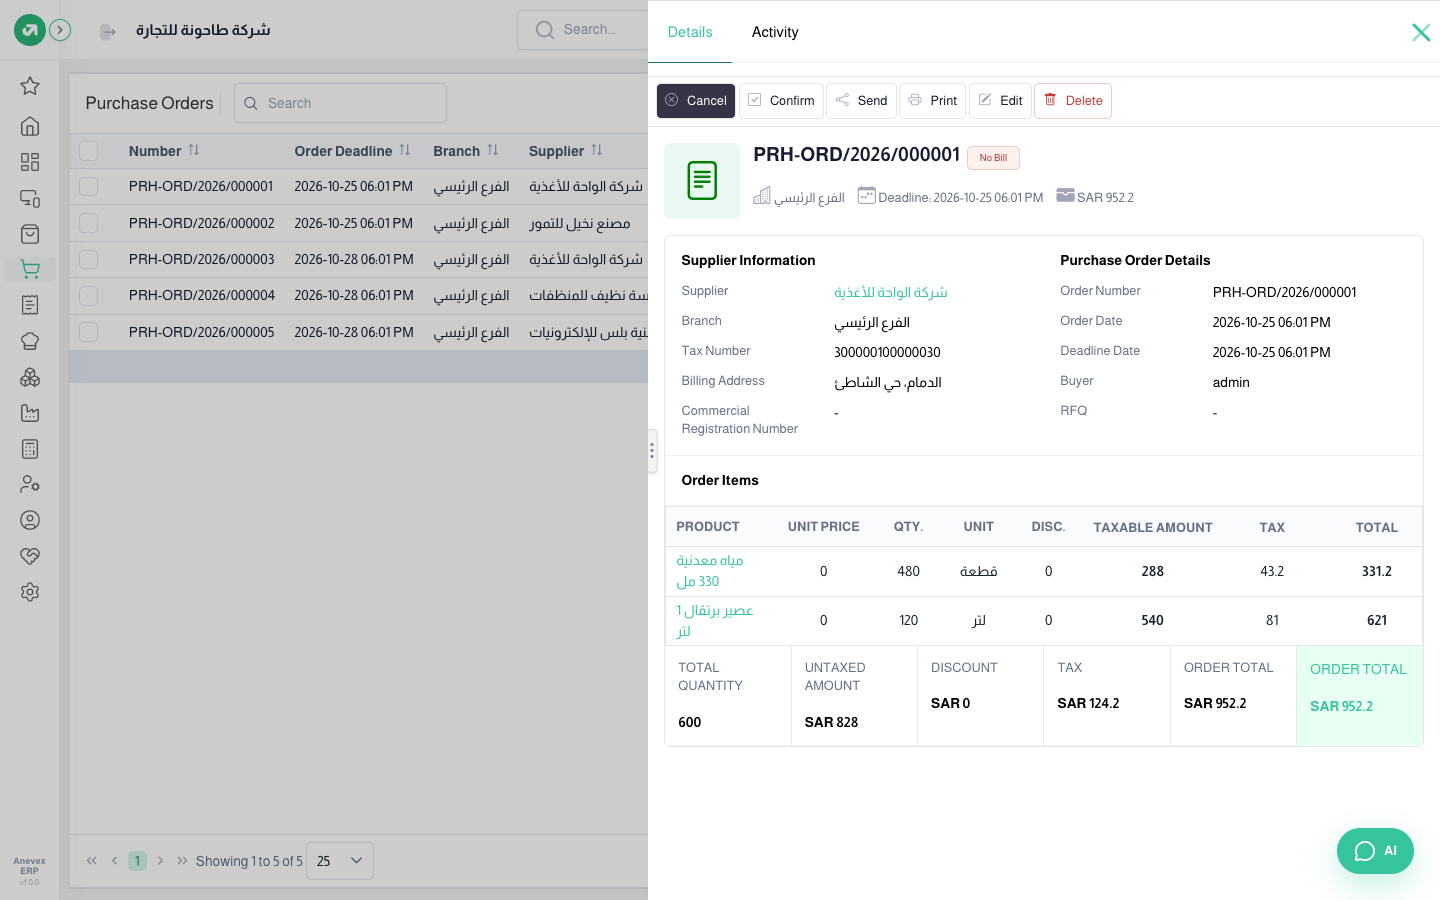Confirm the purchase order
Viewport: 1440px width, 900px height.
(x=781, y=101)
